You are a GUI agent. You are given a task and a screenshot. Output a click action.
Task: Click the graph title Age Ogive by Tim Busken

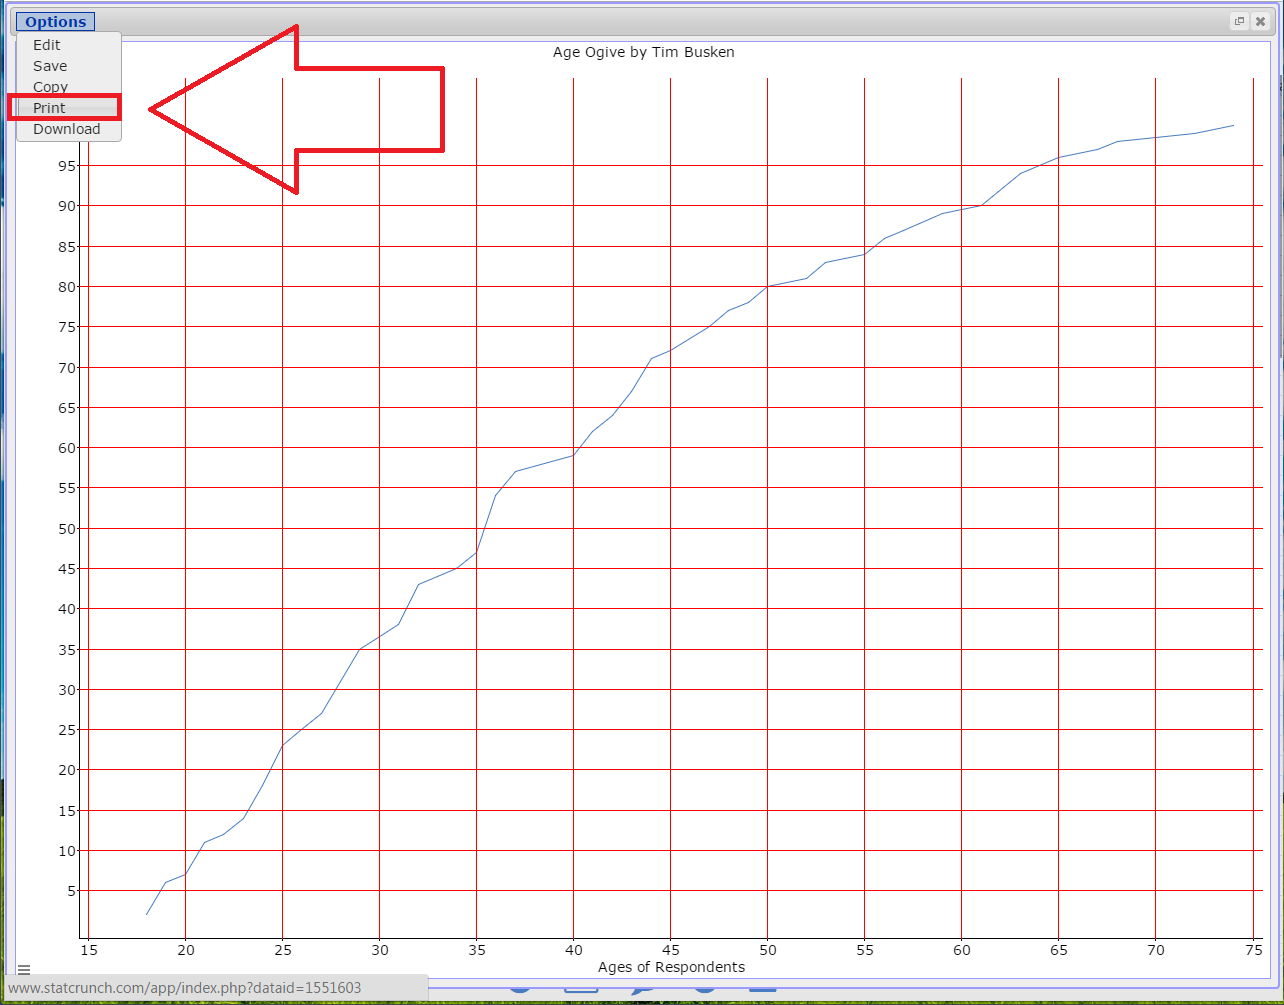(x=643, y=52)
